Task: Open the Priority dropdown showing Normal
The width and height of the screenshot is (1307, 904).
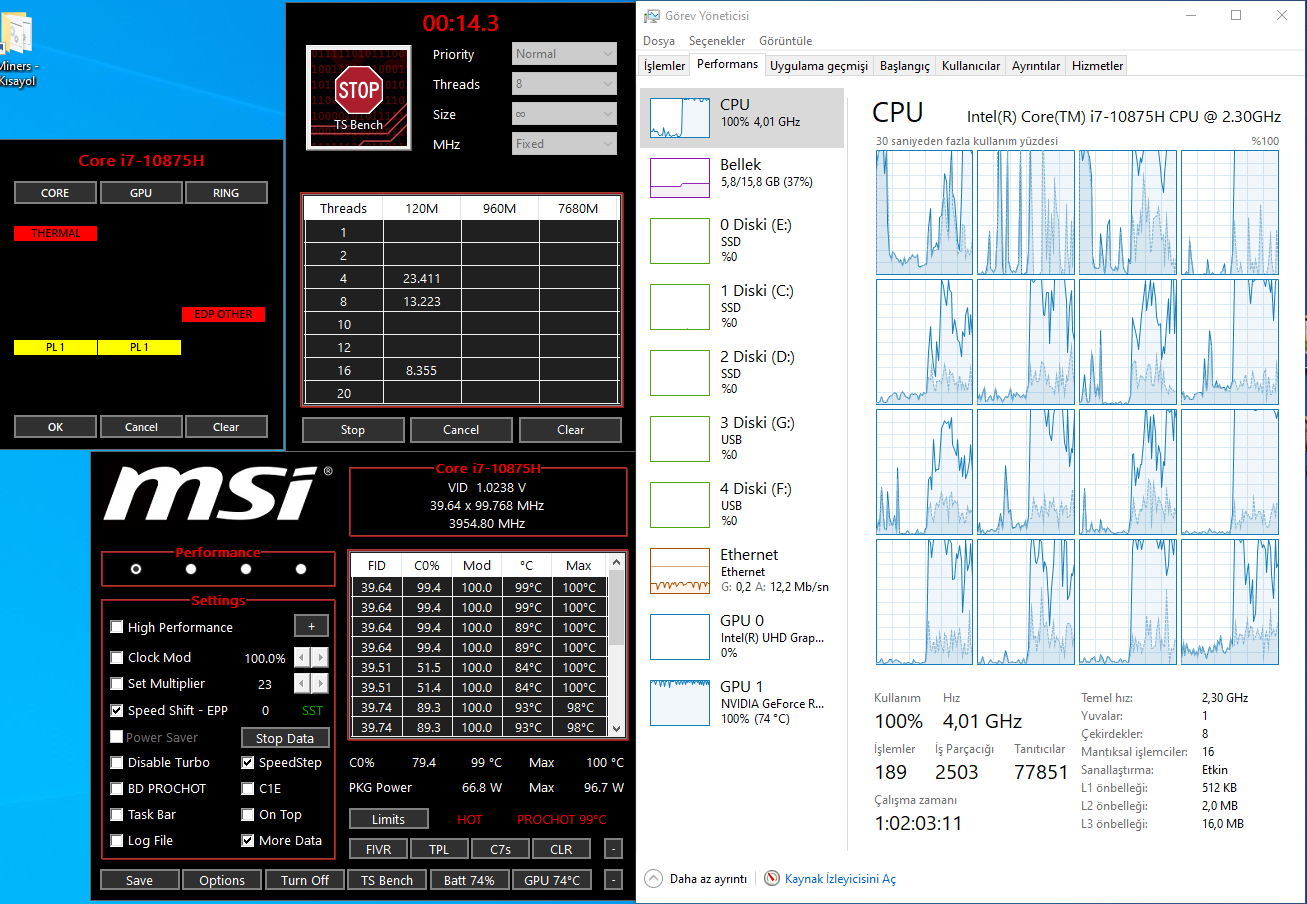Action: point(565,54)
